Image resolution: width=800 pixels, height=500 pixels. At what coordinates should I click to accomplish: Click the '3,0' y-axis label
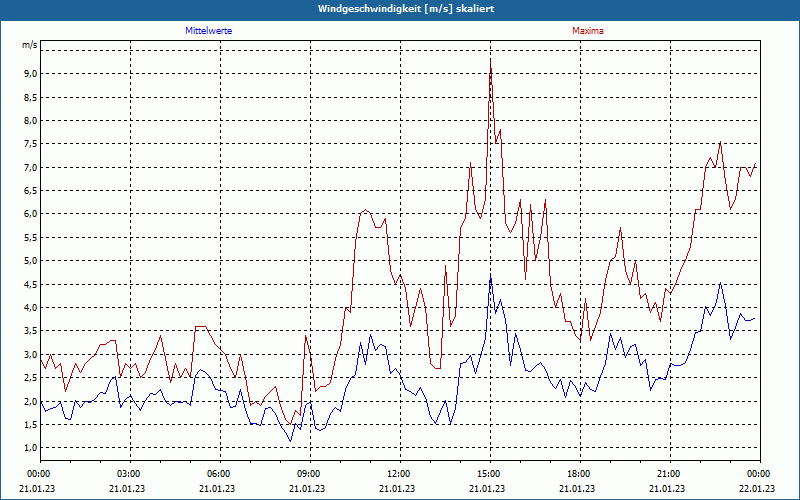tap(31, 354)
